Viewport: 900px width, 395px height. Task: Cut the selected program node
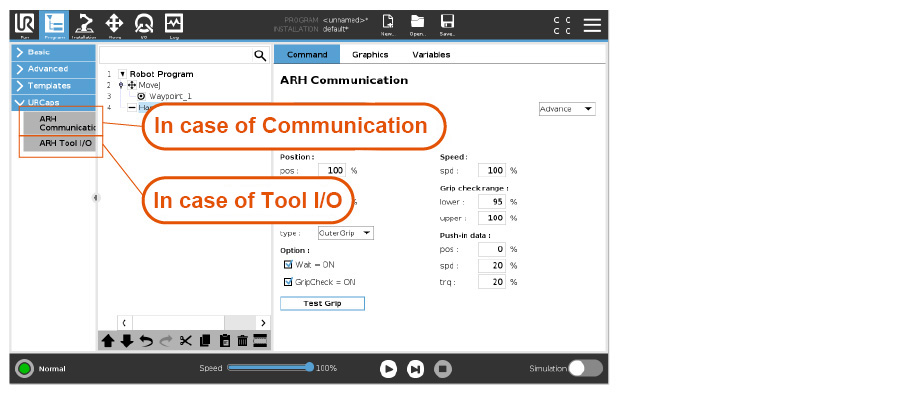[185, 341]
